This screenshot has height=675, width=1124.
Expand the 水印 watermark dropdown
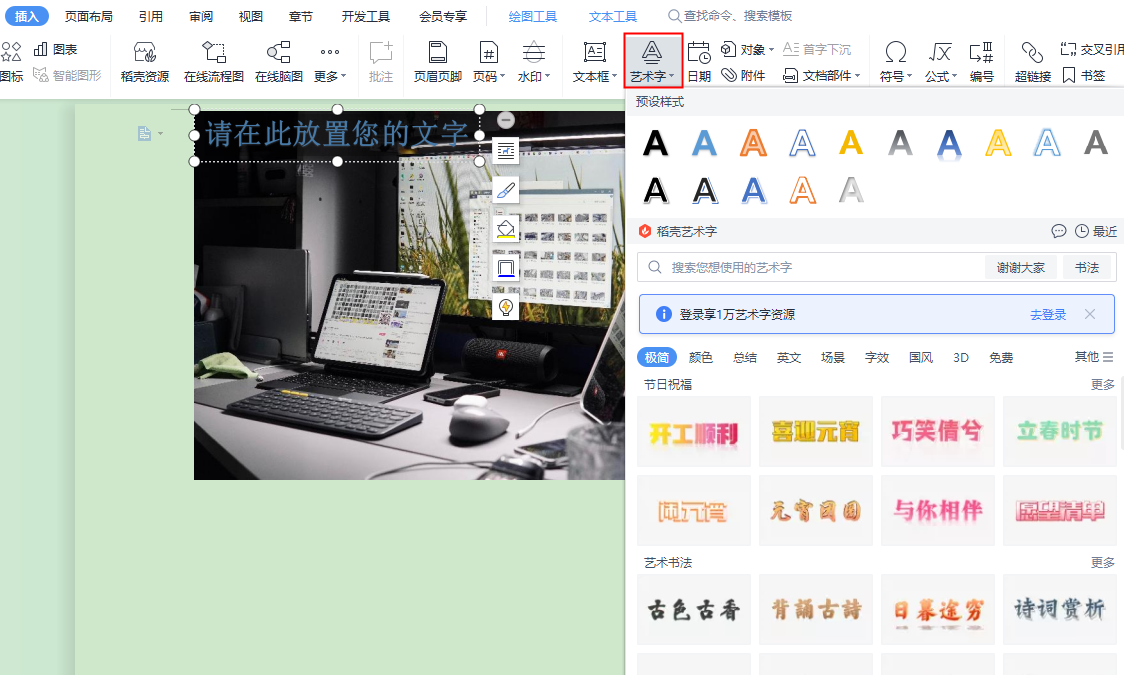533,76
